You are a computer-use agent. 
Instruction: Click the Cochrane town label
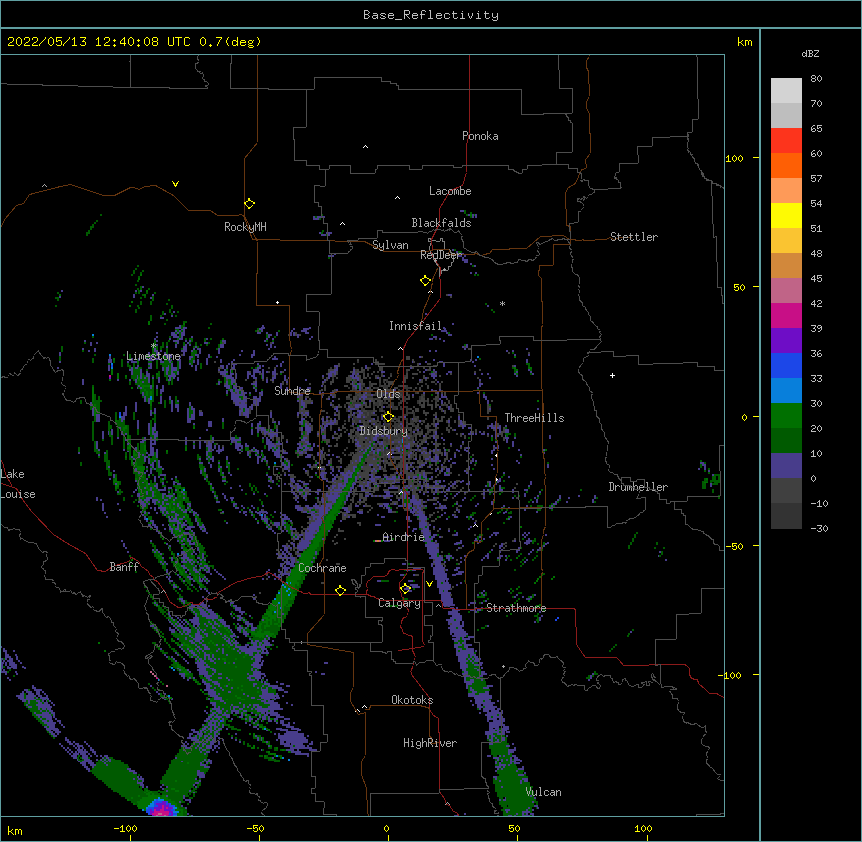[x=322, y=568]
